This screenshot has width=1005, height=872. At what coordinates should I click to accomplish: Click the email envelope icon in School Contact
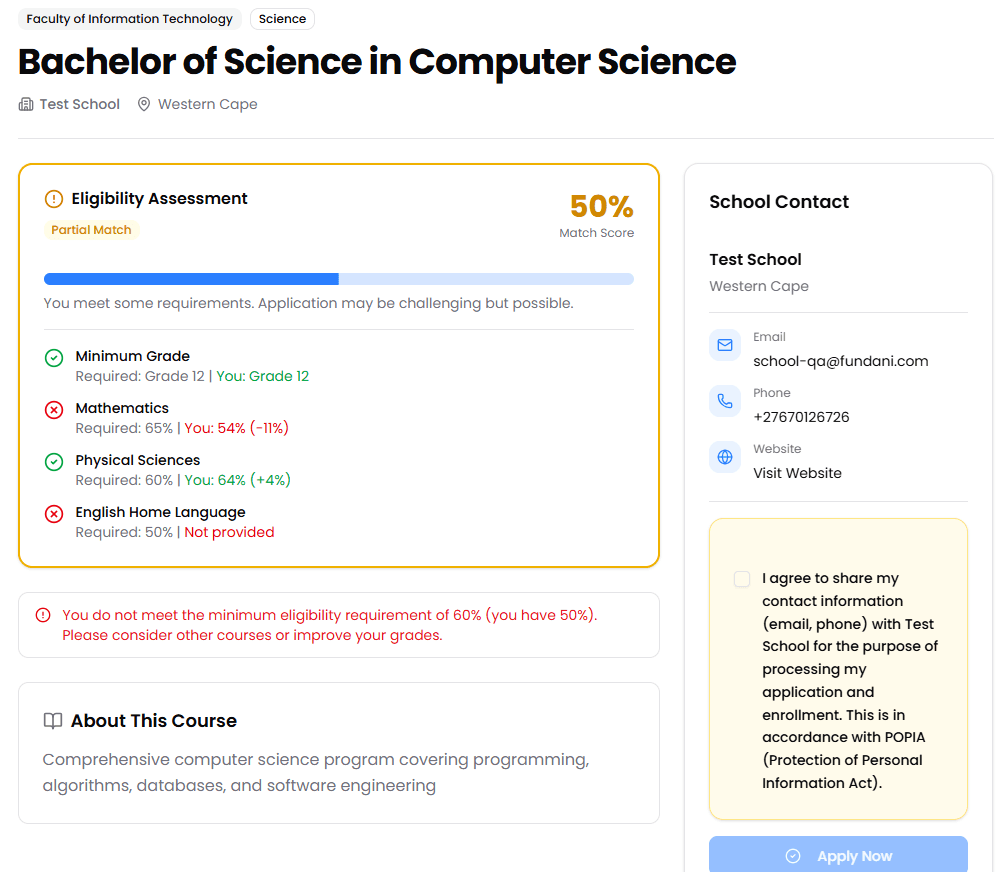point(725,346)
